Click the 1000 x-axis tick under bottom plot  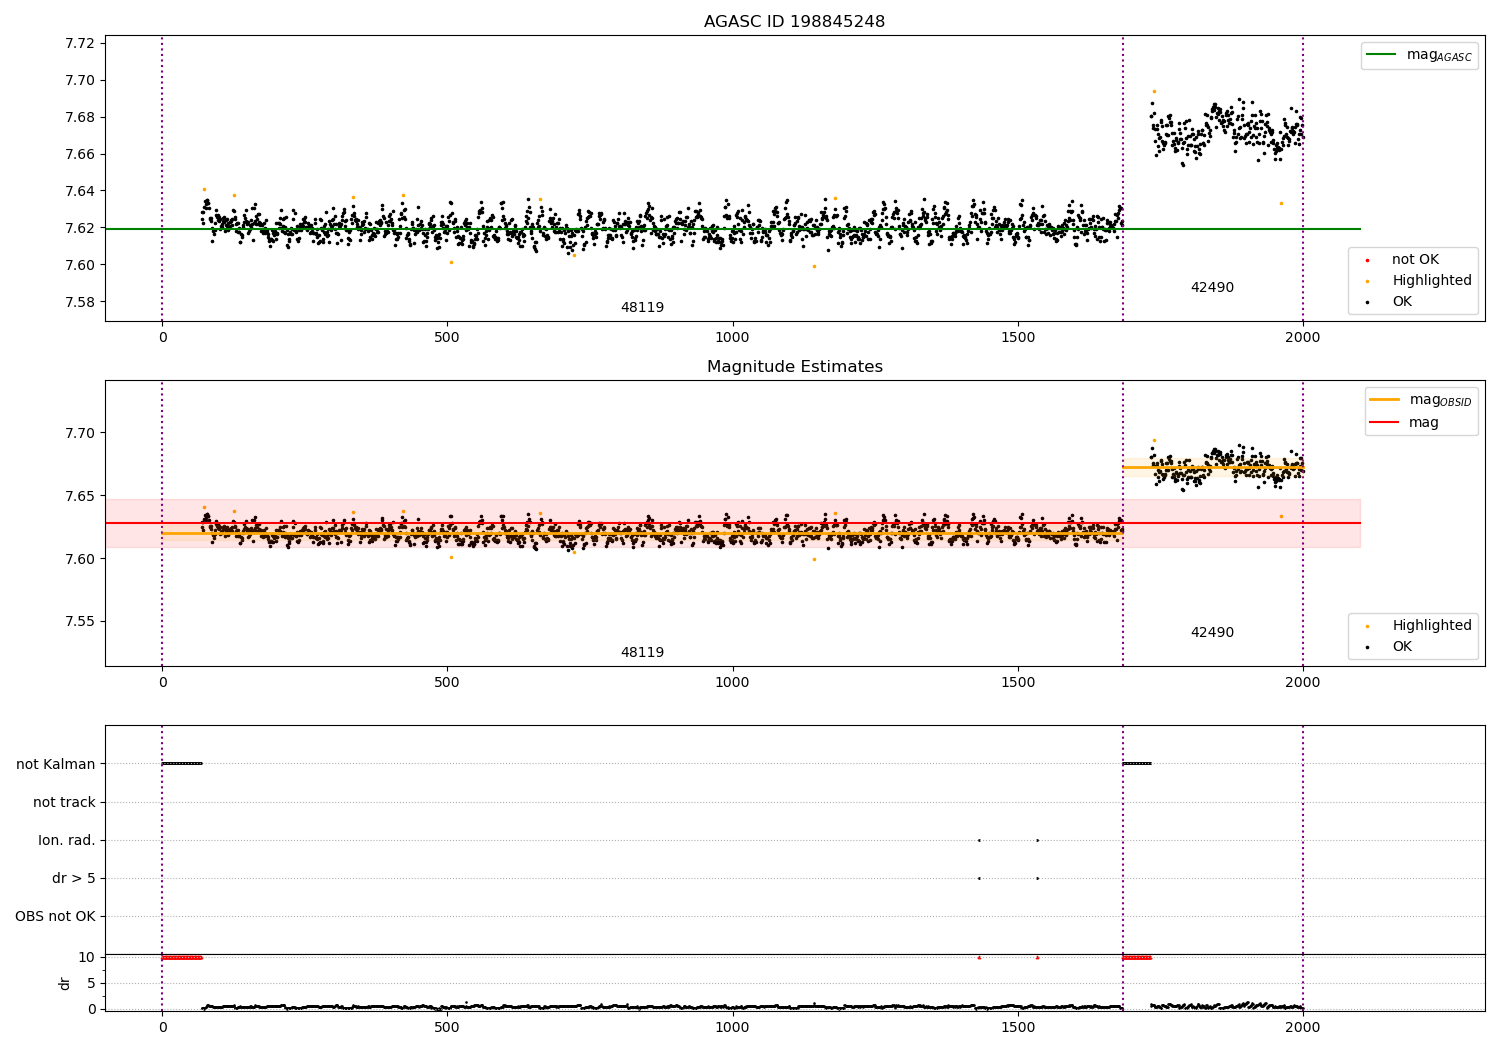[x=732, y=1027]
